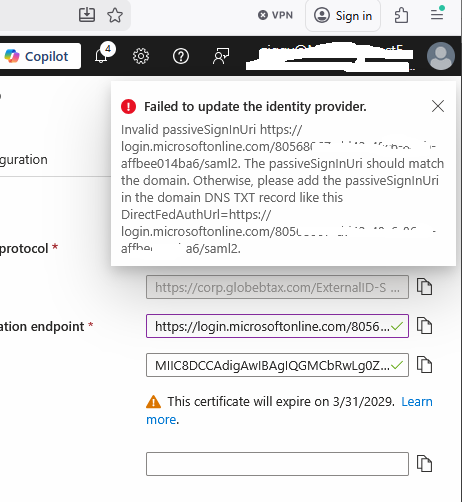Copy the corp.globebtax.com issuer URI
462x502 pixels.
(424, 287)
